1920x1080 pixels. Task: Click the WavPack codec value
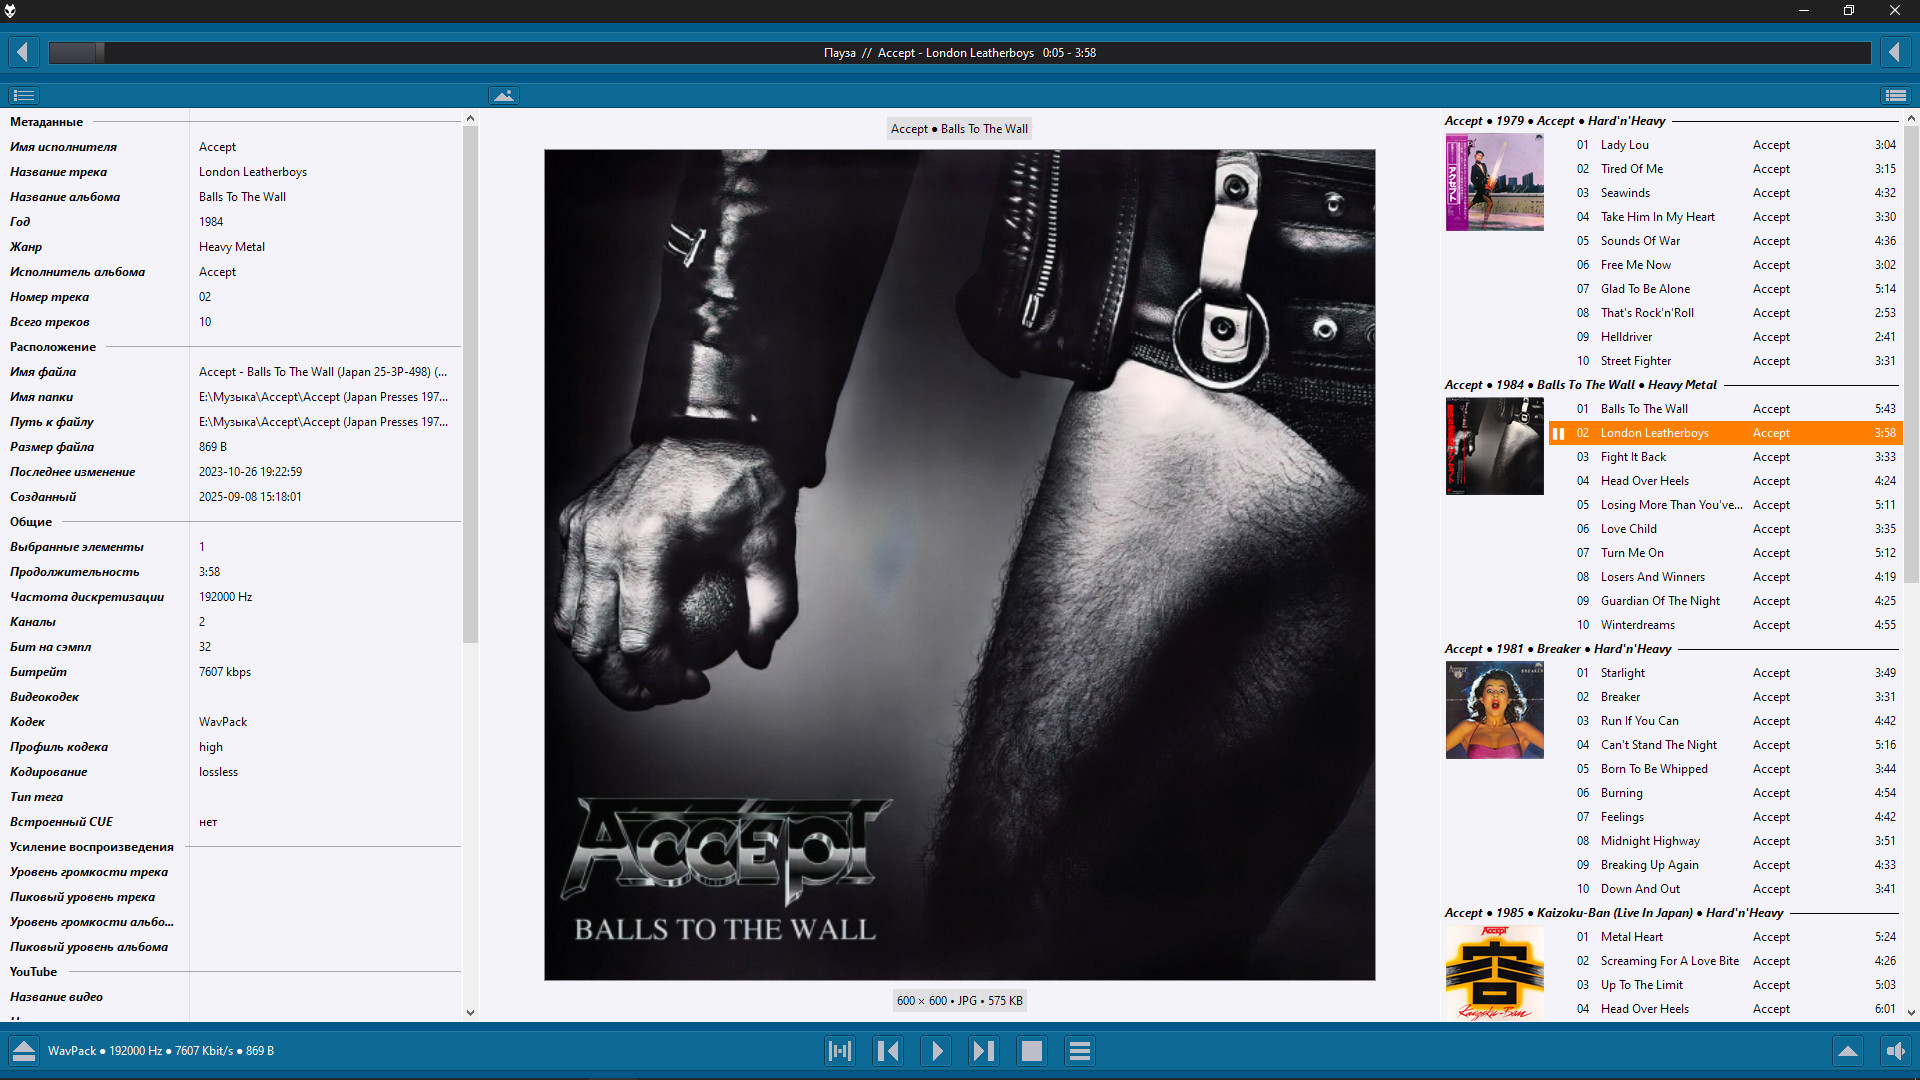(223, 722)
